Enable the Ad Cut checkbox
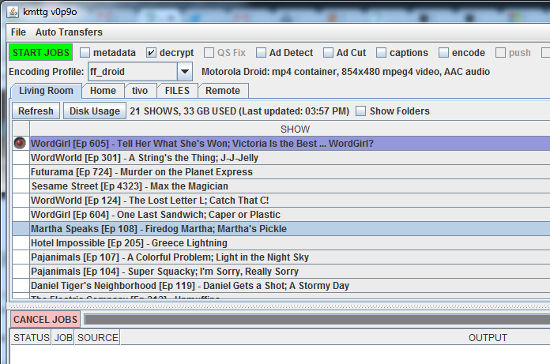The width and height of the screenshot is (550, 364). (x=328, y=53)
